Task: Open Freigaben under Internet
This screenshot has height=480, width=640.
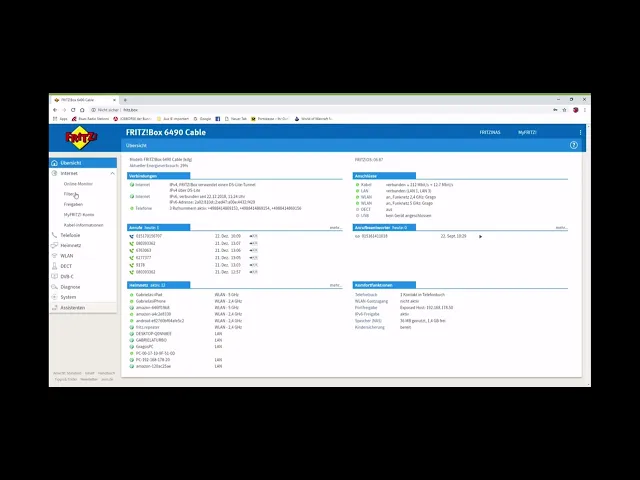Action: click(x=73, y=204)
